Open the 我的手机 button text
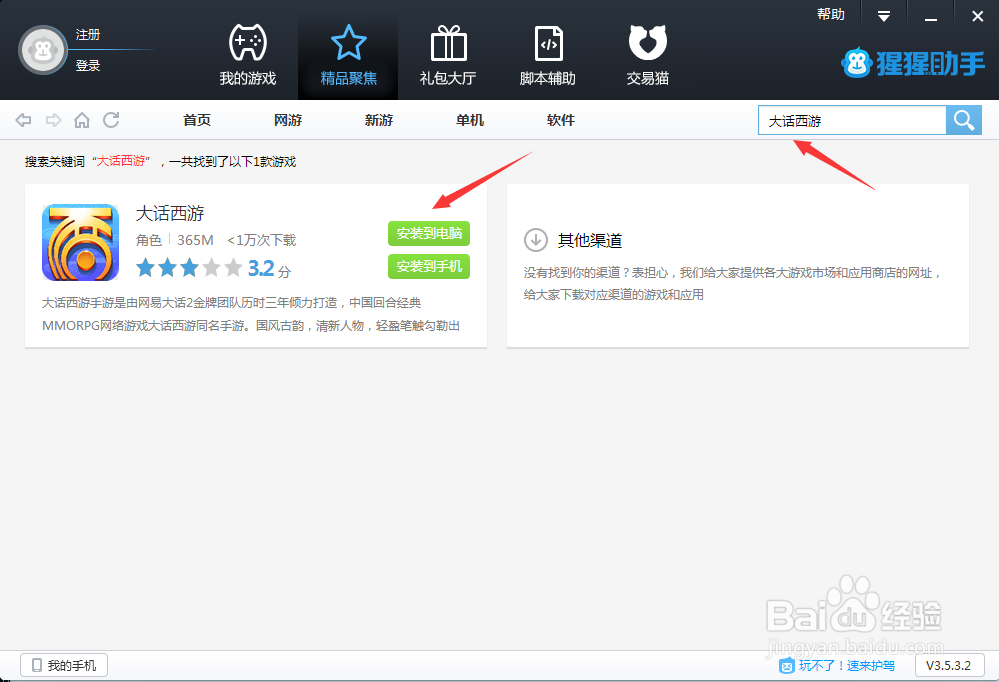This screenshot has height=682, width=999. tap(72, 665)
